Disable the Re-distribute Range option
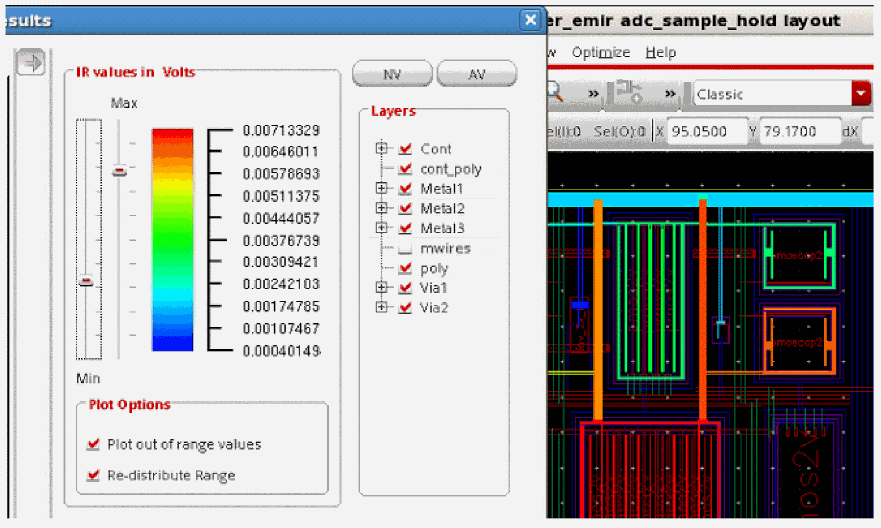 [94, 475]
